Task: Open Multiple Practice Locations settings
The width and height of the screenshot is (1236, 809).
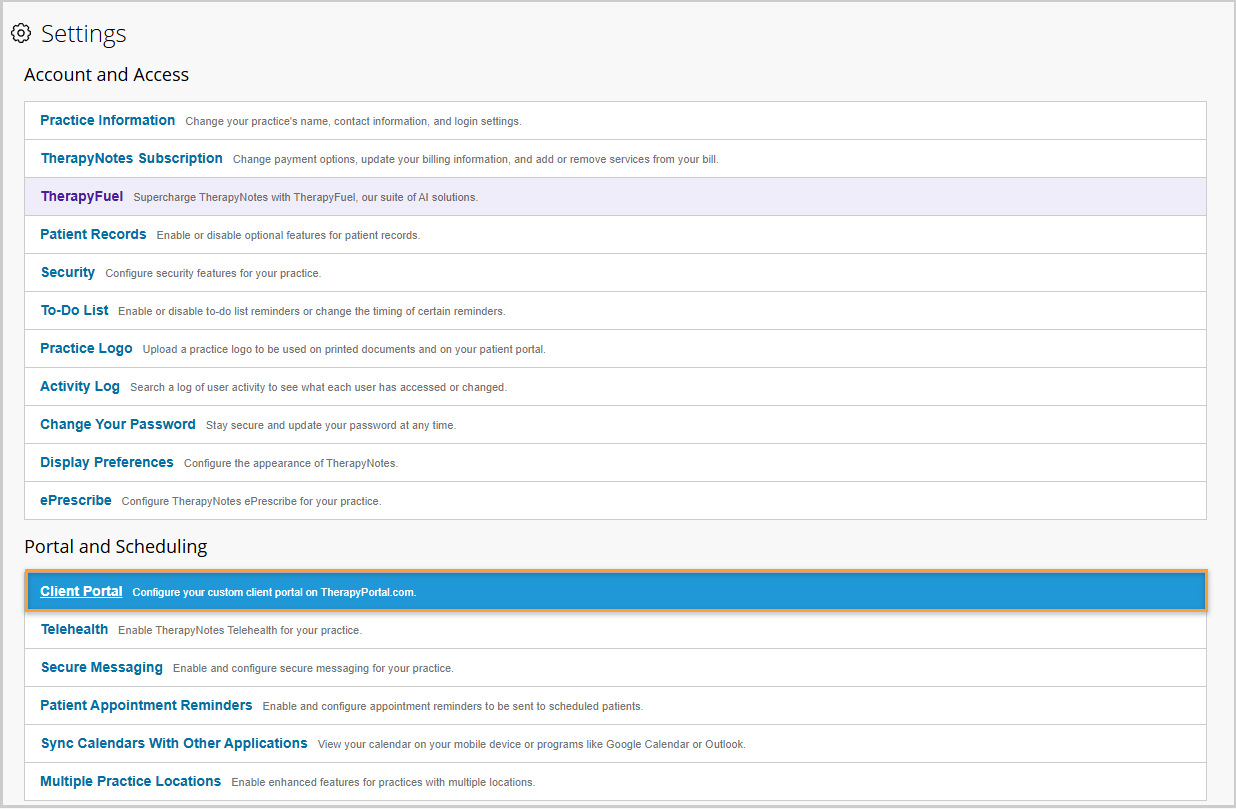Action: 131,781
